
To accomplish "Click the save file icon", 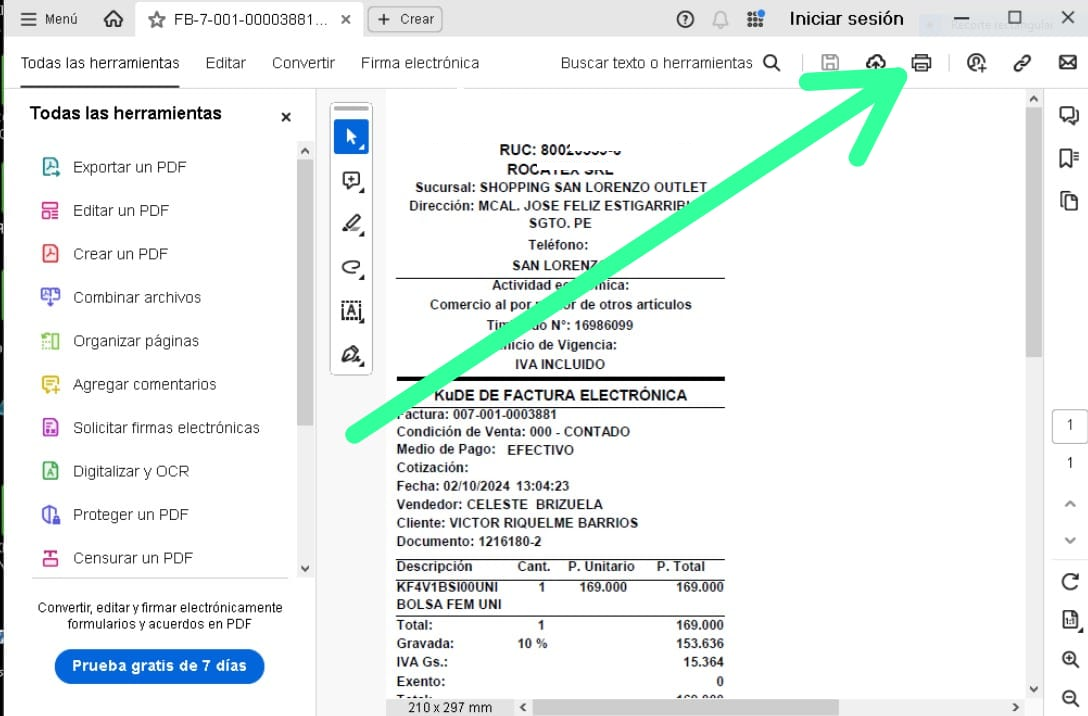I will click(829, 63).
